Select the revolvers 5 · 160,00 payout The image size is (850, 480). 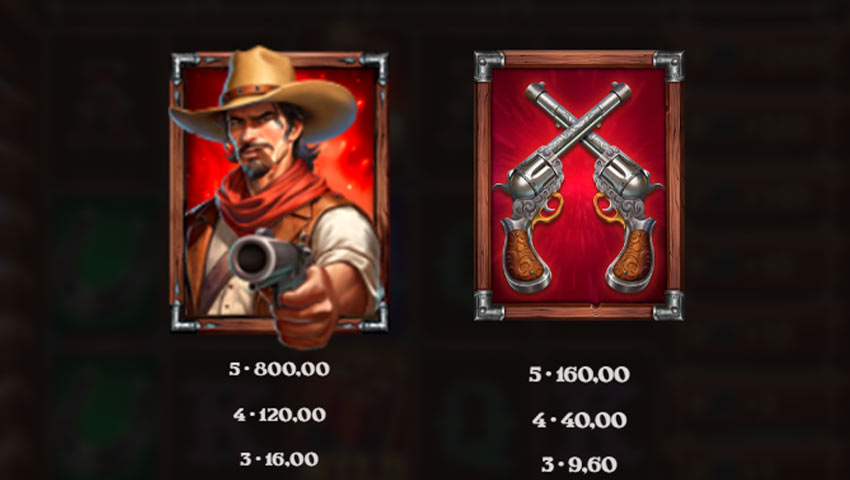579,374
